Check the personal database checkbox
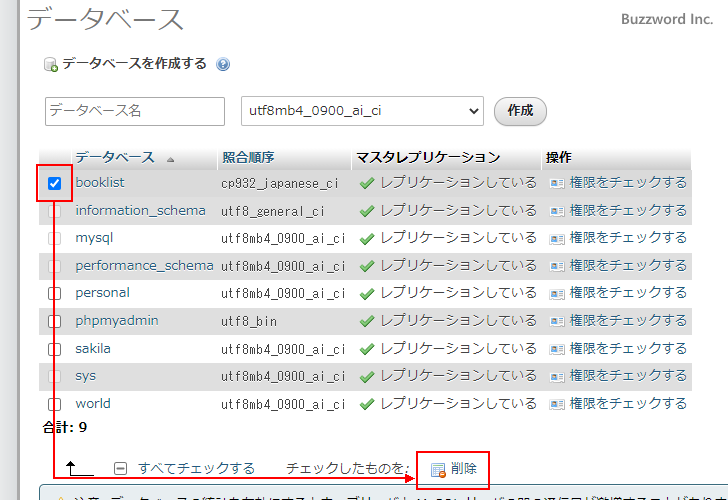Image resolution: width=728 pixels, height=500 pixels. pos(54,294)
